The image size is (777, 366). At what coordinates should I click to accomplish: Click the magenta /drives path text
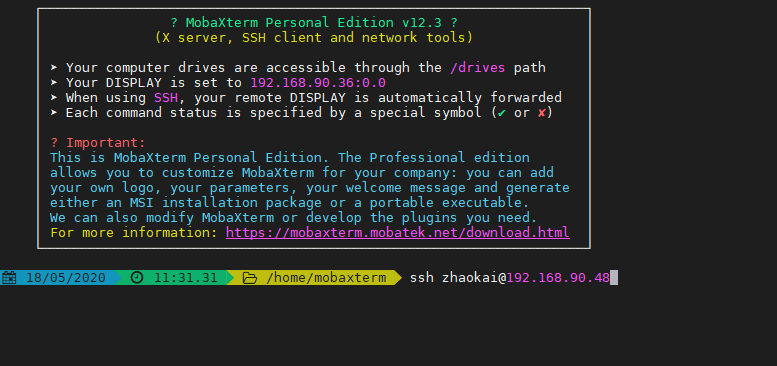click(478, 67)
